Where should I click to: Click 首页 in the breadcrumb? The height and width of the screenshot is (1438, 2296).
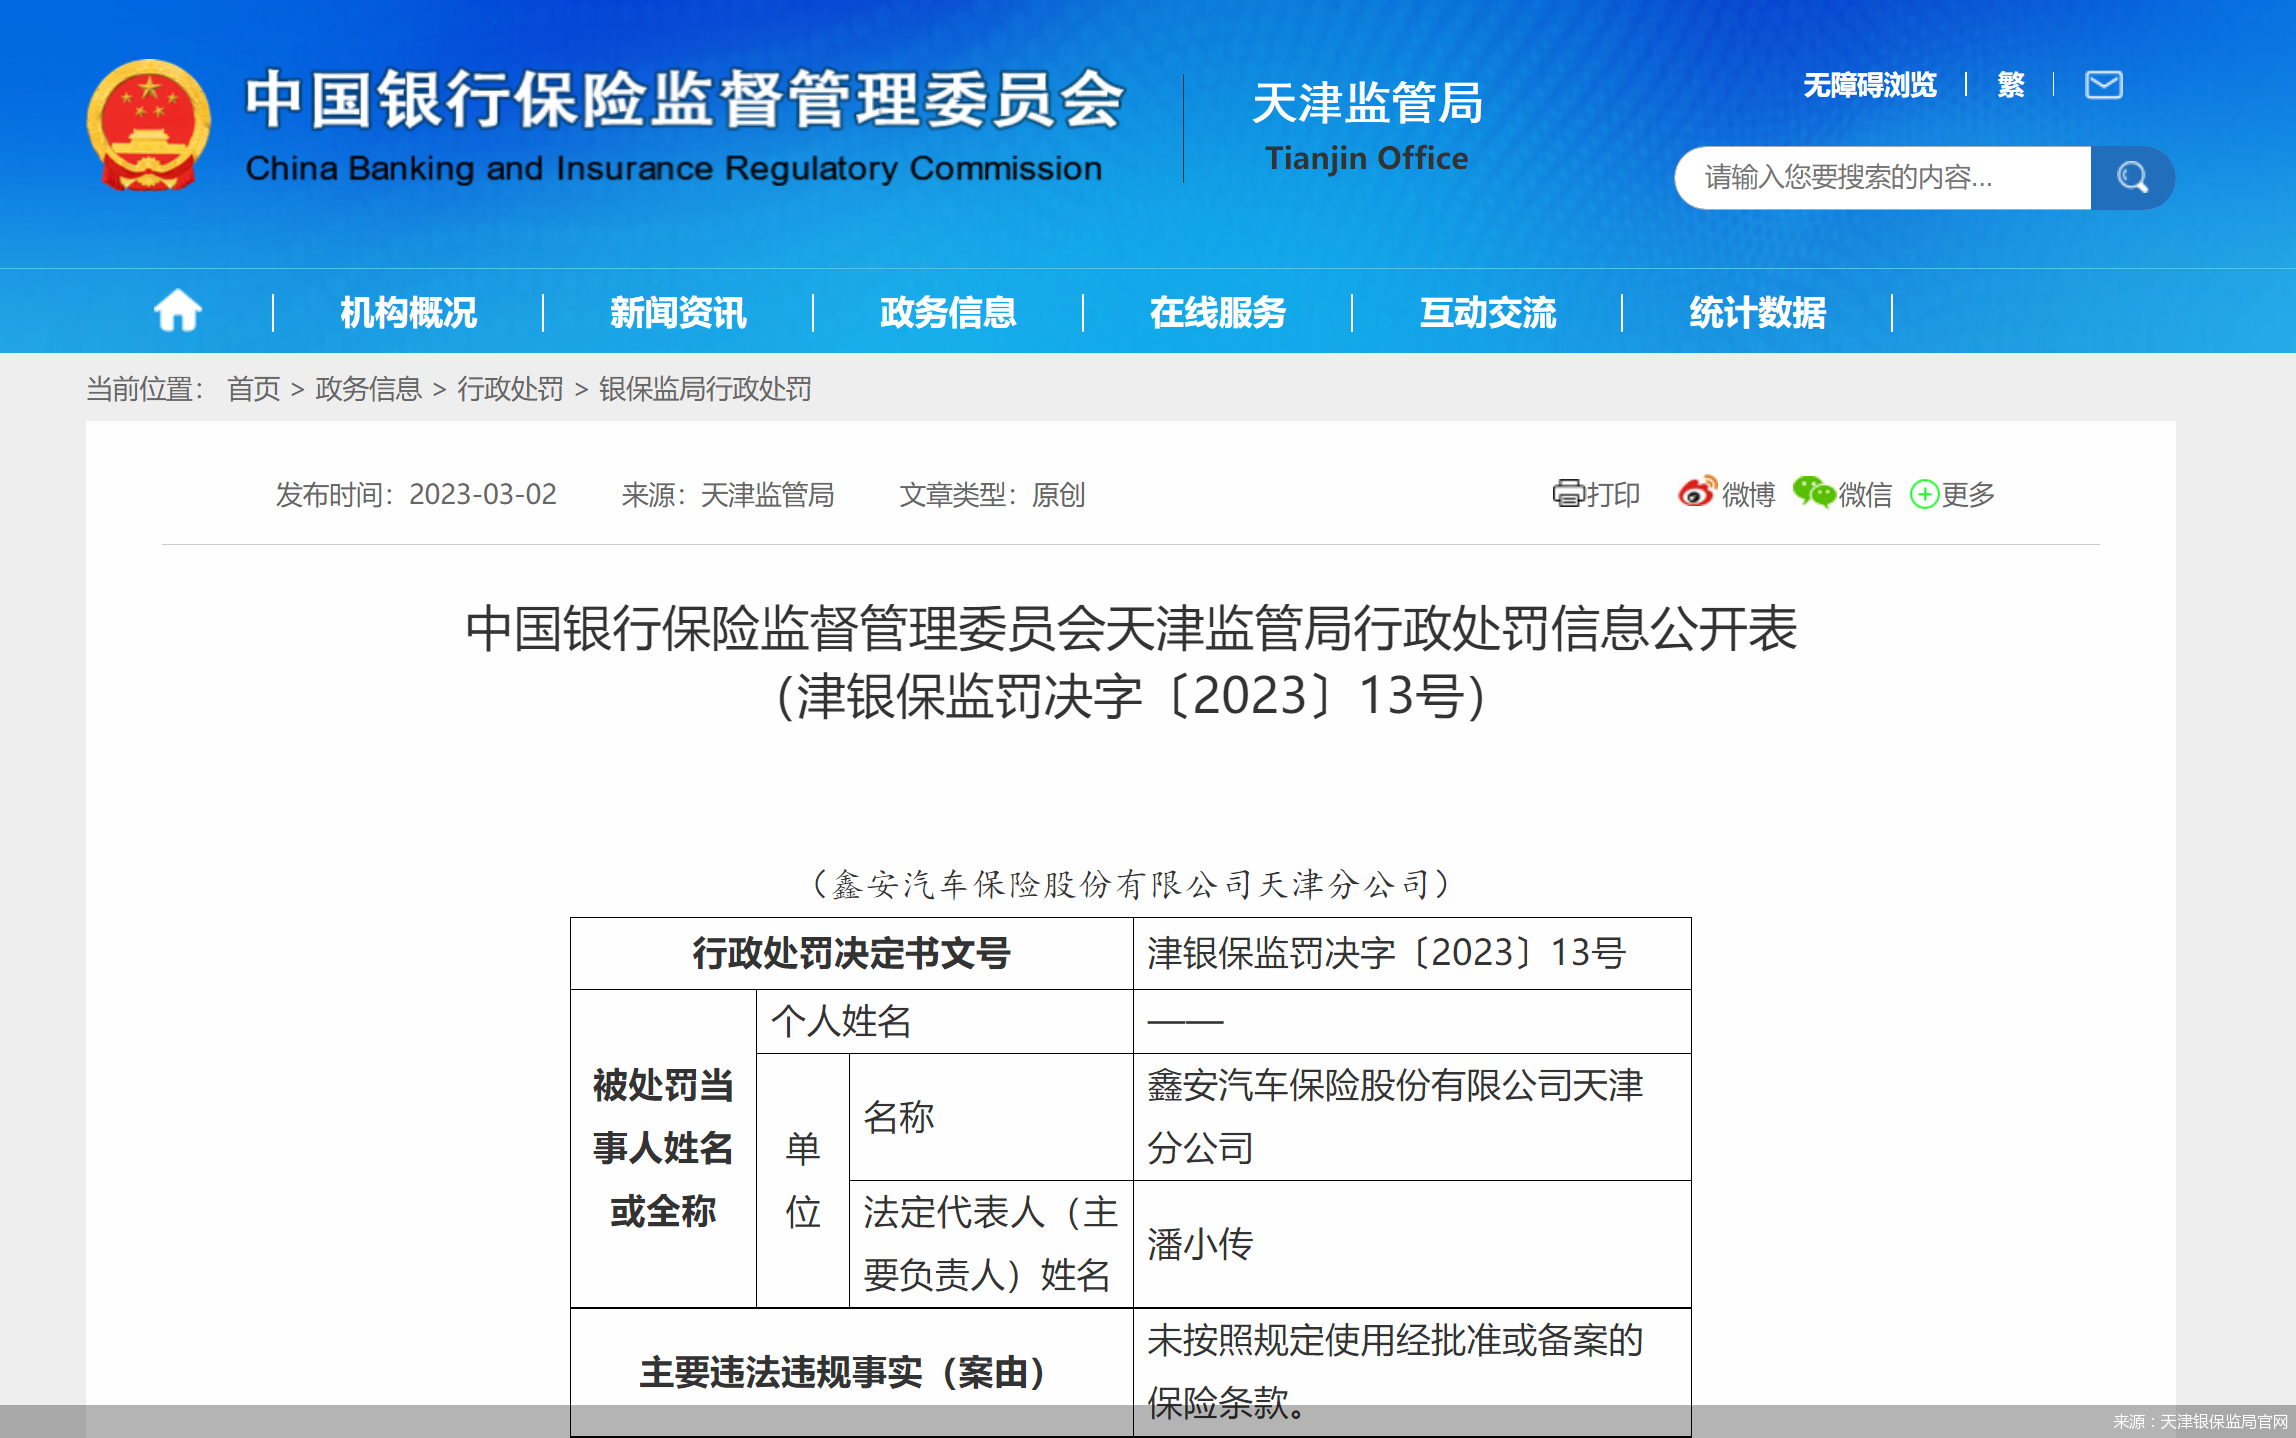253,389
